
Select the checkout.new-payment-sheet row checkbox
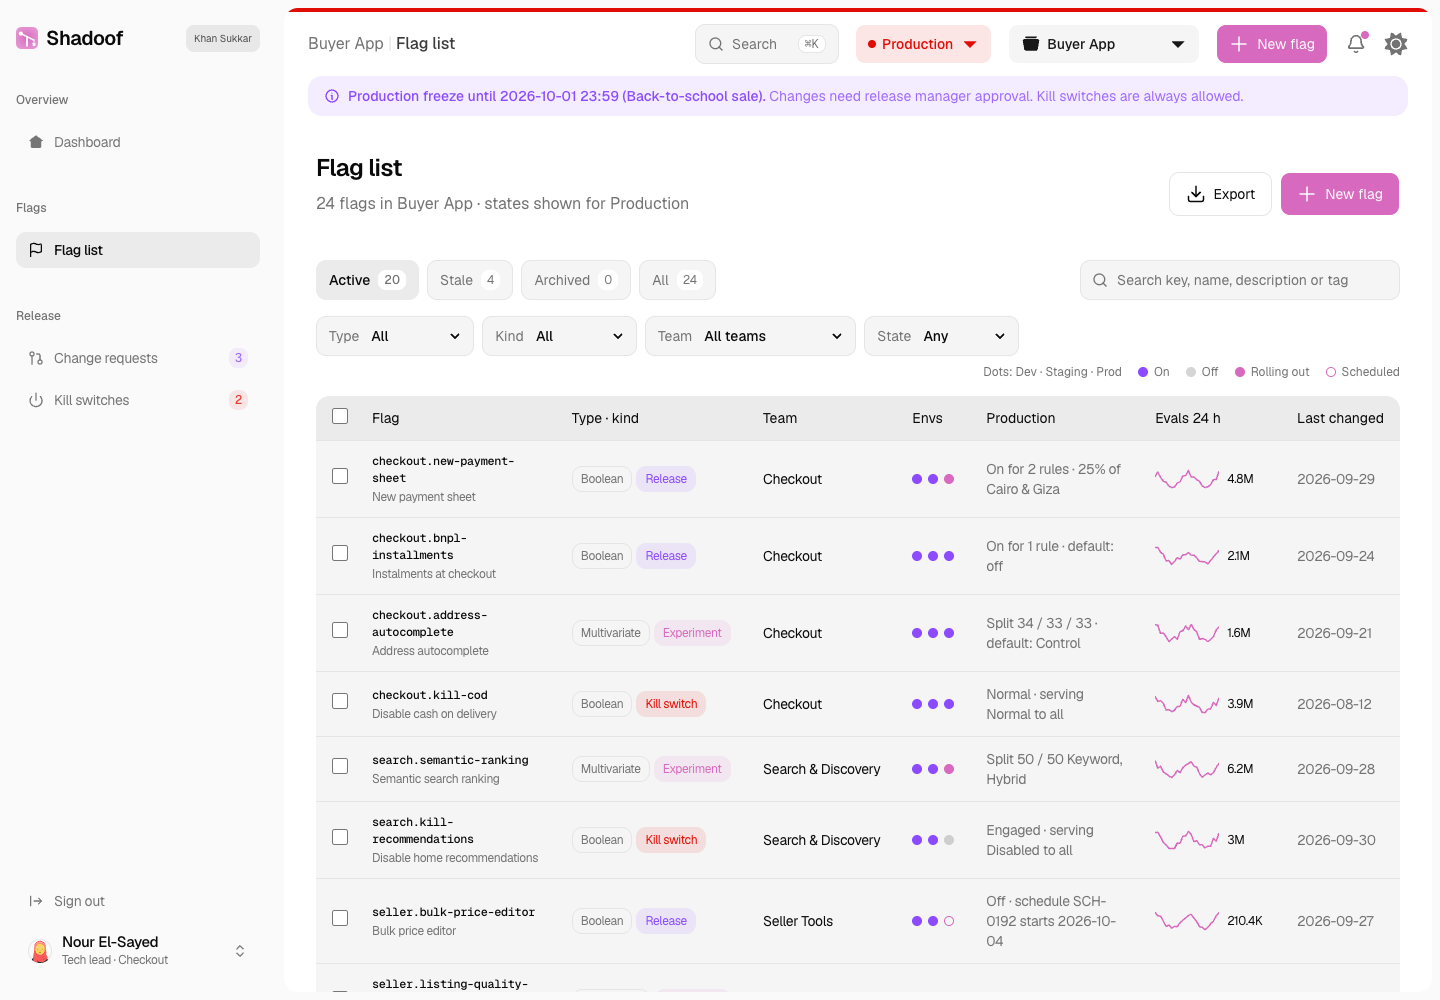point(340,476)
